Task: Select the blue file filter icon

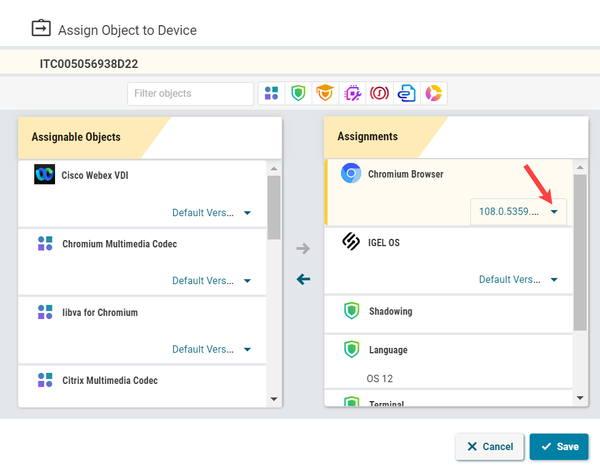Action: click(406, 94)
